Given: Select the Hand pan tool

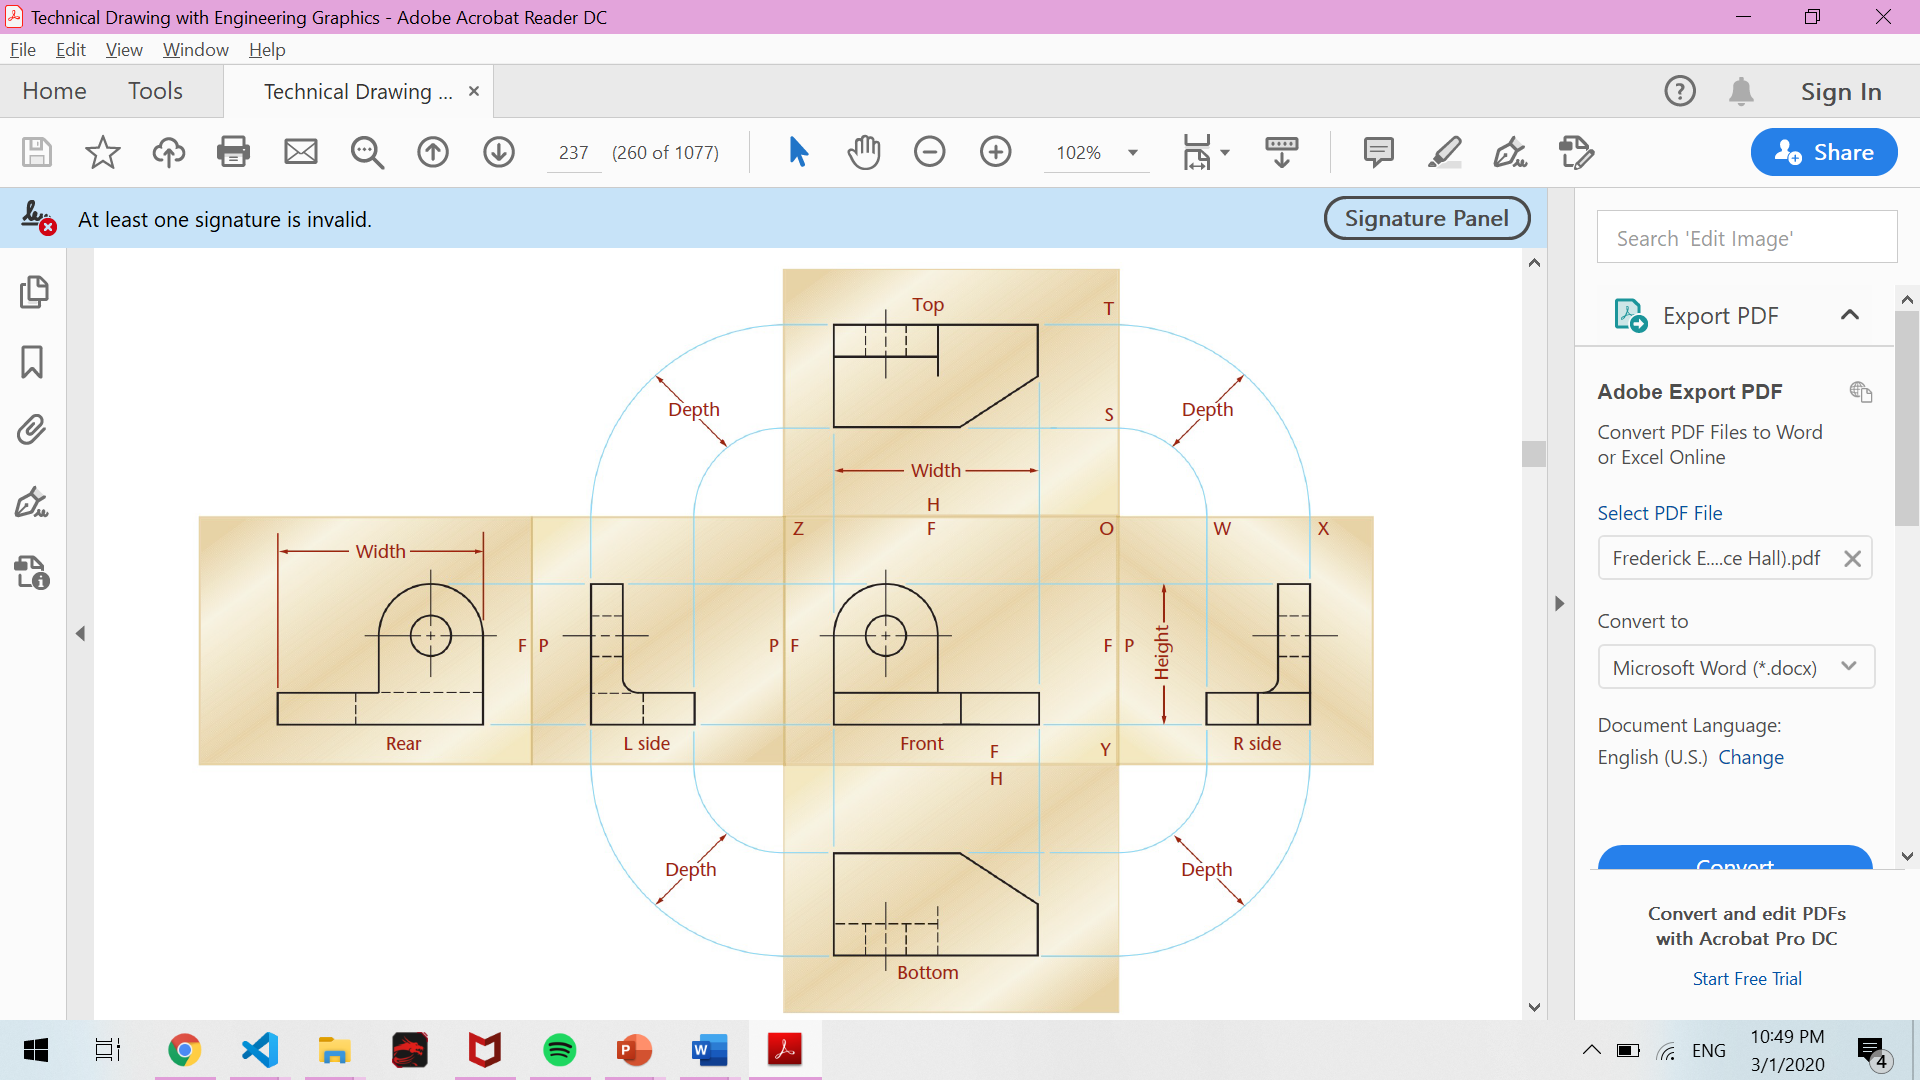Looking at the screenshot, I should pos(864,152).
